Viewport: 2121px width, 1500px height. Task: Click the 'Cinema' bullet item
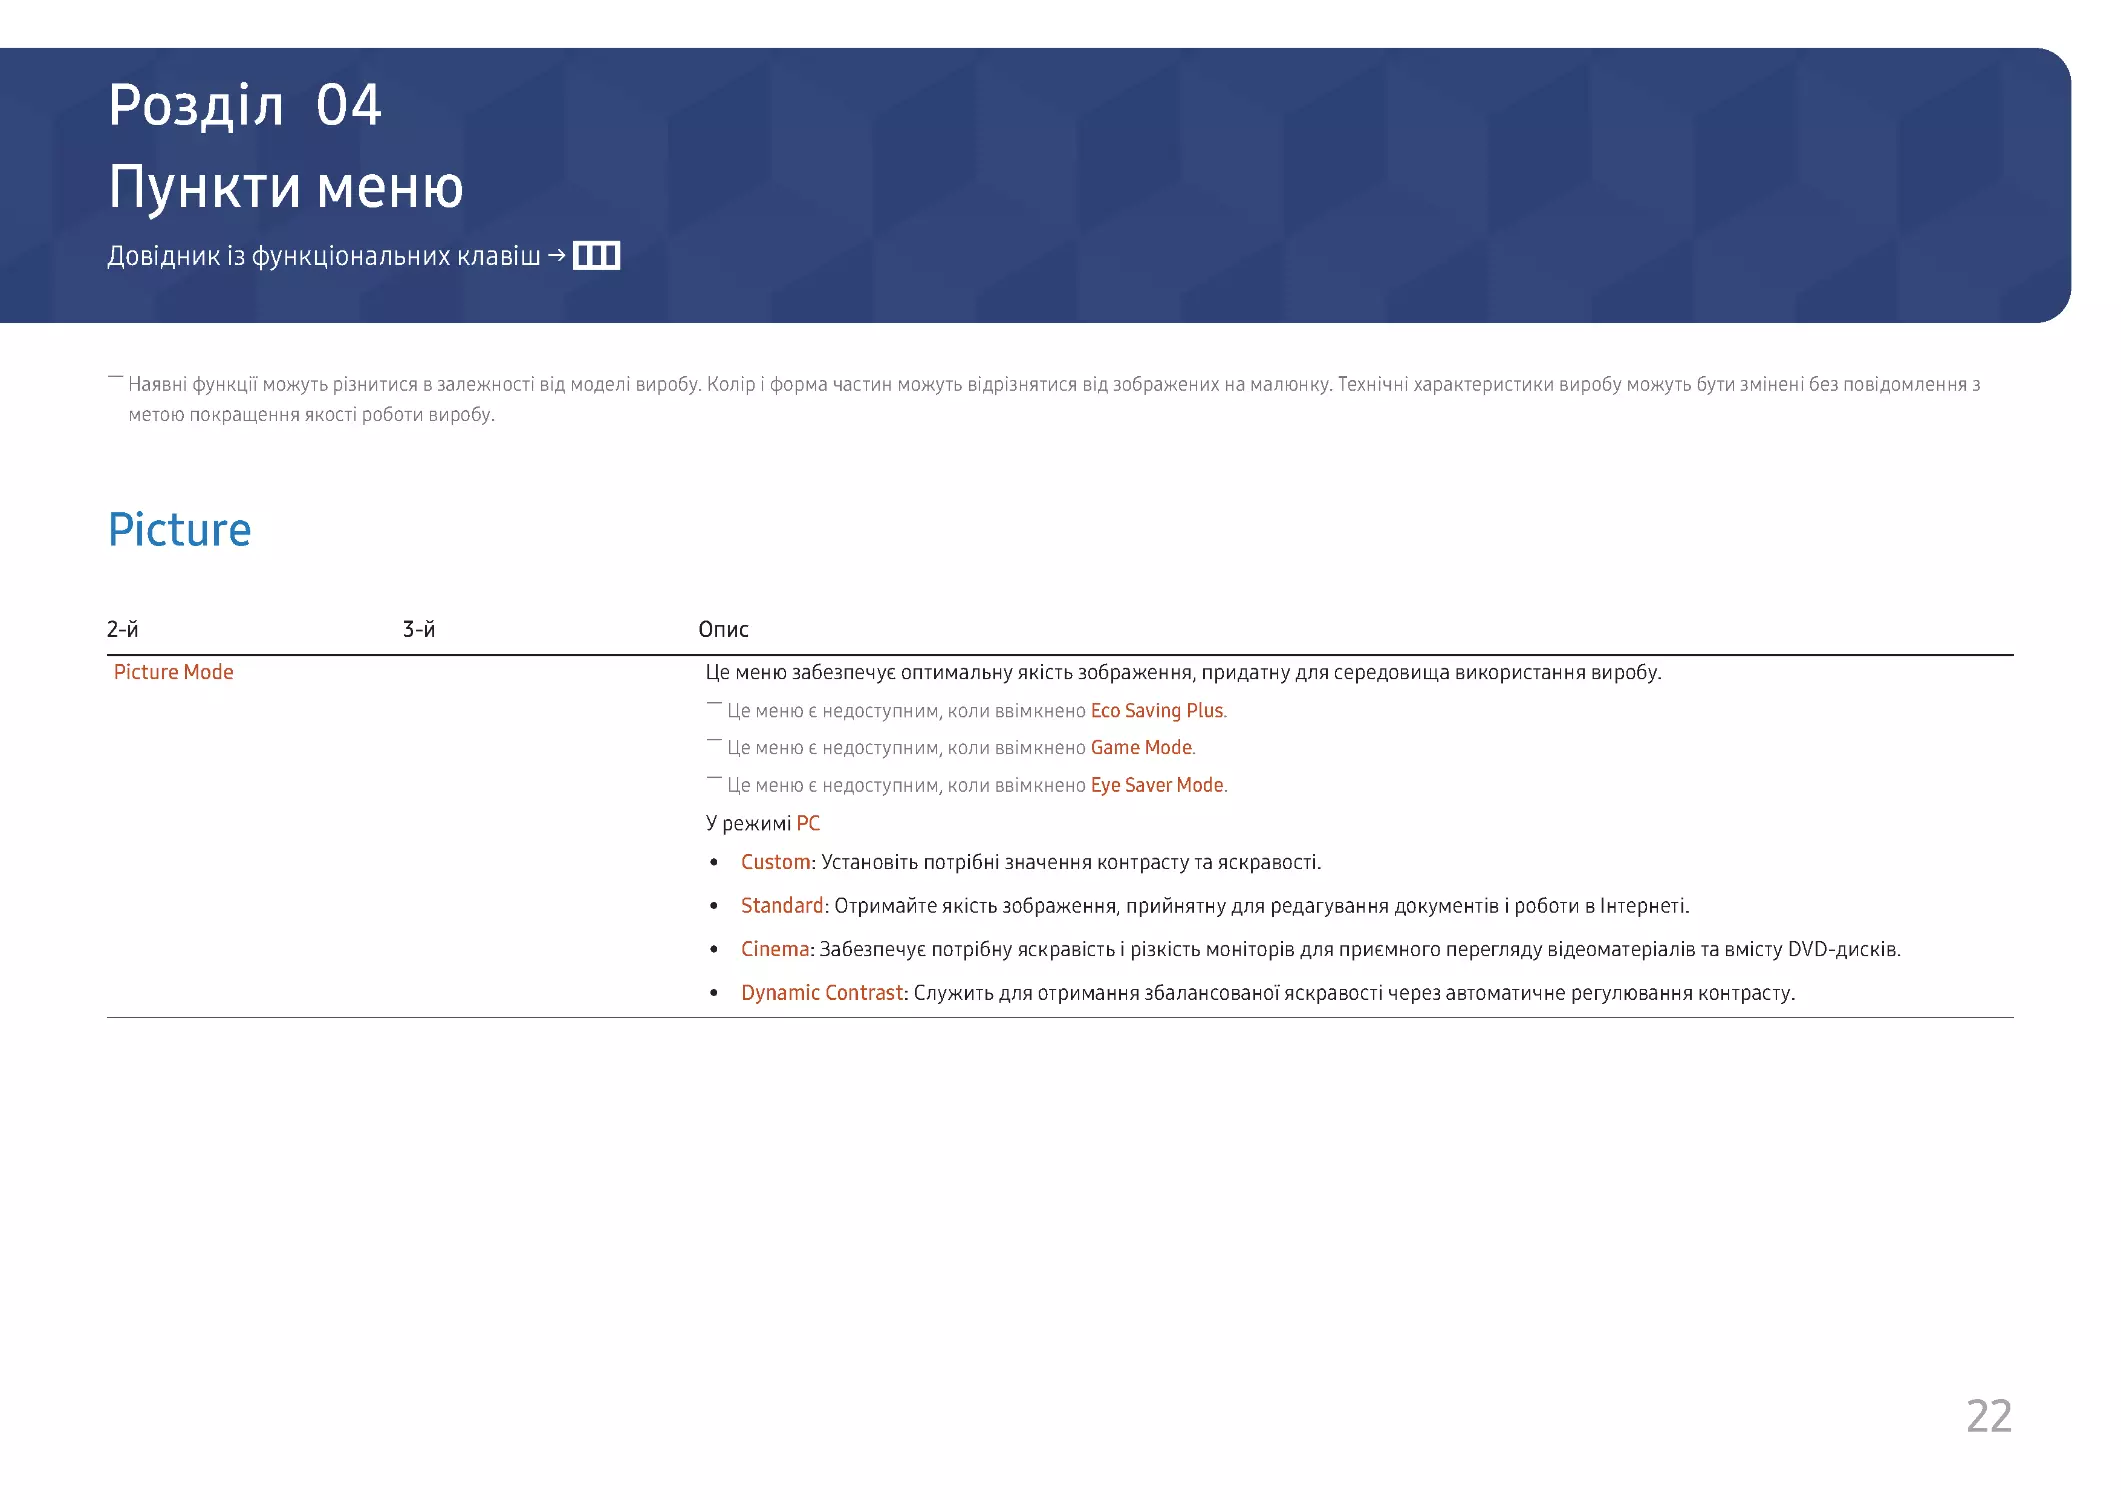point(1321,949)
